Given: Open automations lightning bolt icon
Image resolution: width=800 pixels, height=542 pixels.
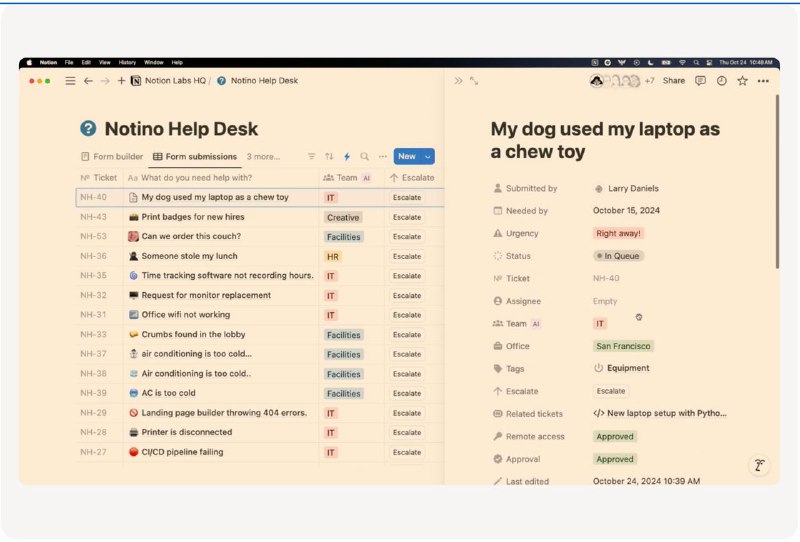Looking at the screenshot, I should pos(347,156).
